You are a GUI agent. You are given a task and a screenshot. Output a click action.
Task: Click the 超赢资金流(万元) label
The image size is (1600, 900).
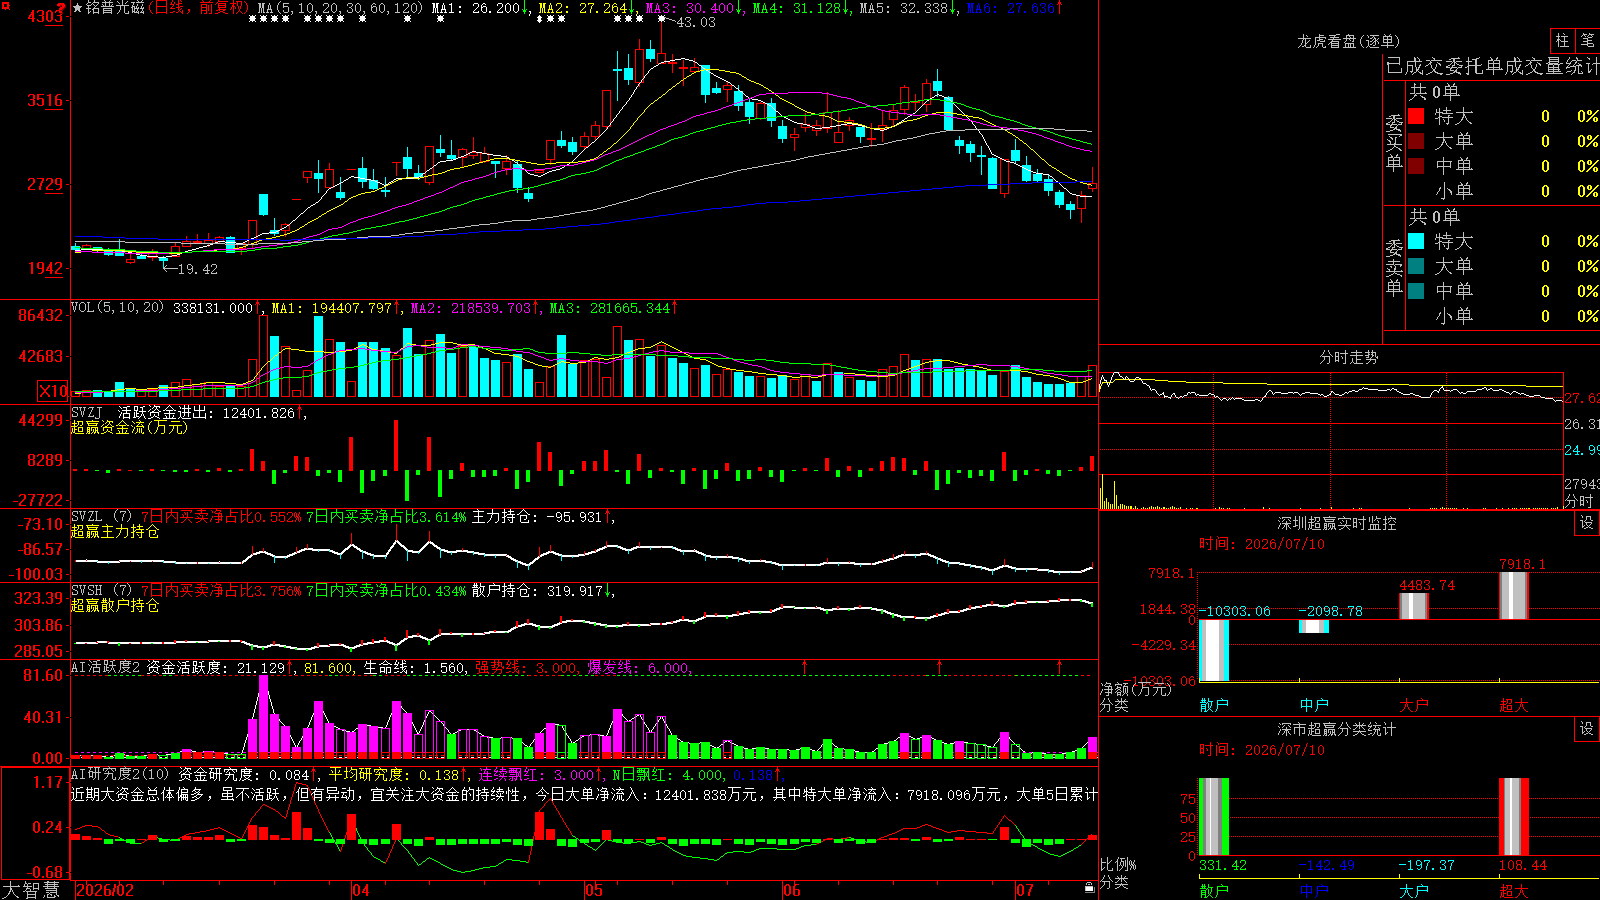tap(129, 427)
